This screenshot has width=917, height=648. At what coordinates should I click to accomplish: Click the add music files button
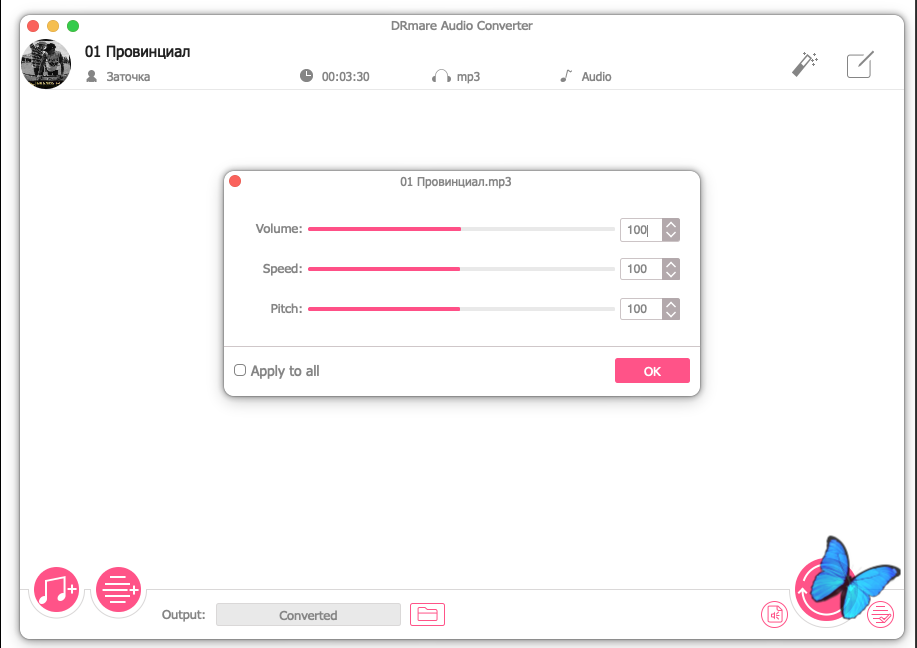point(56,590)
